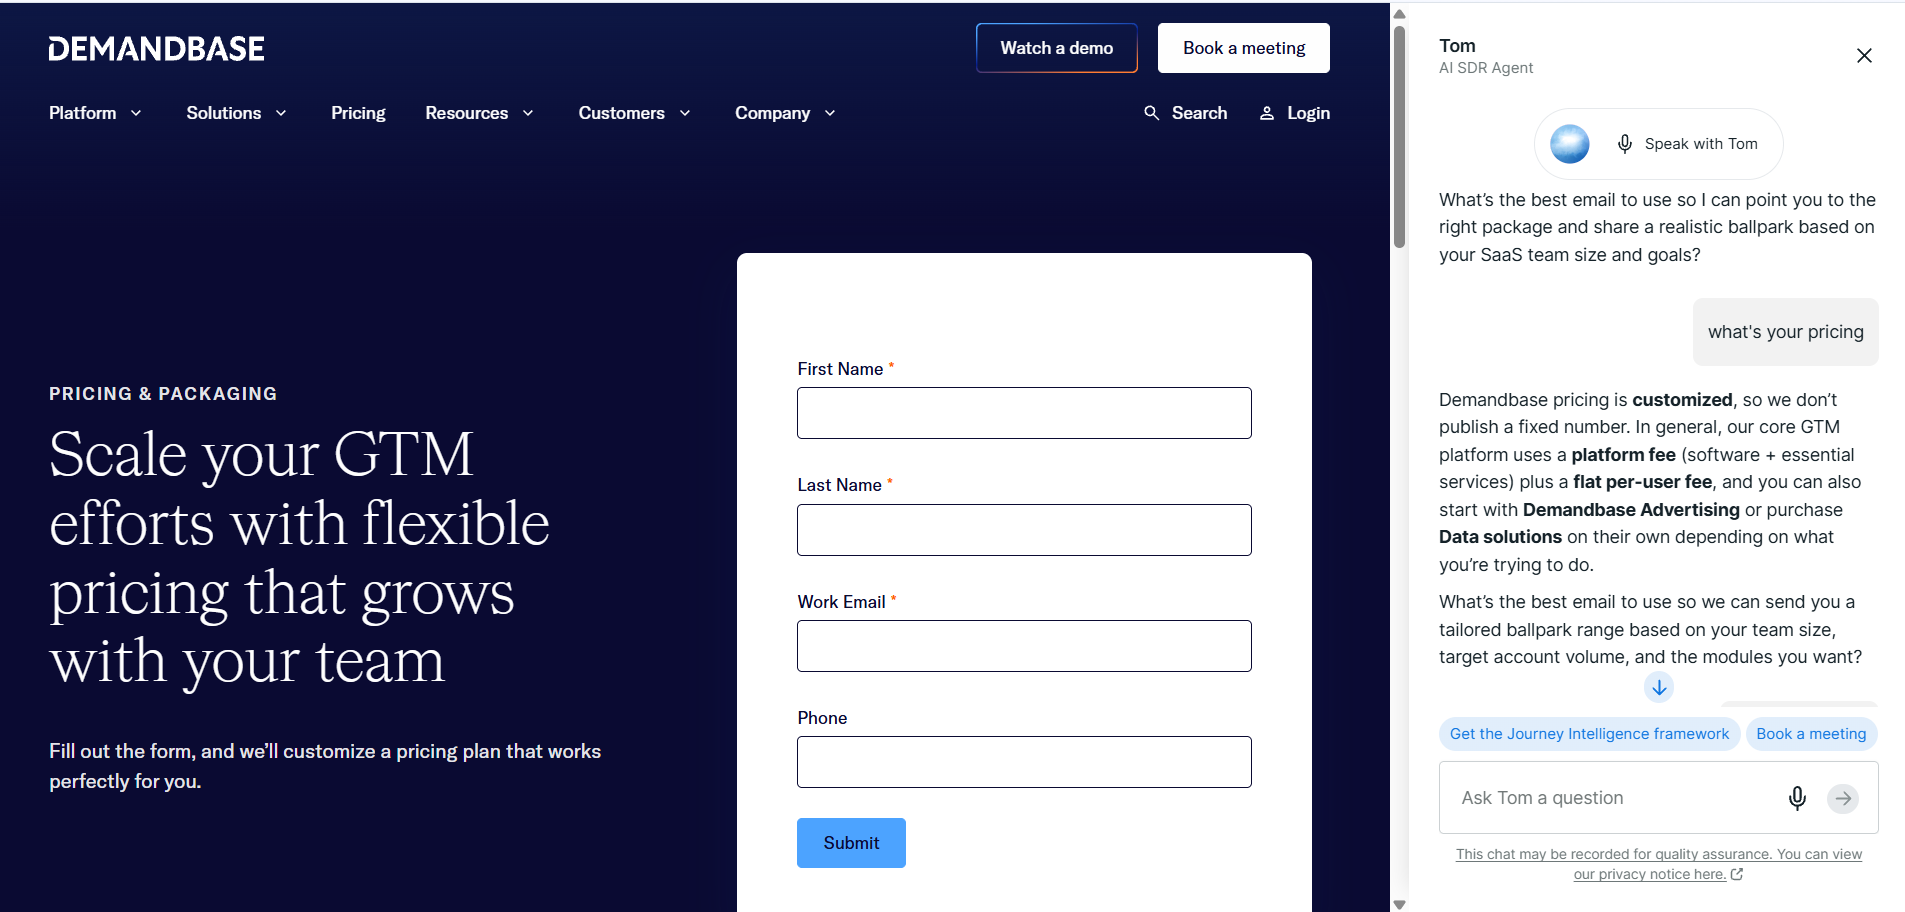This screenshot has width=1905, height=912.
Task: Expand the Company menu chevron
Action: click(x=830, y=113)
